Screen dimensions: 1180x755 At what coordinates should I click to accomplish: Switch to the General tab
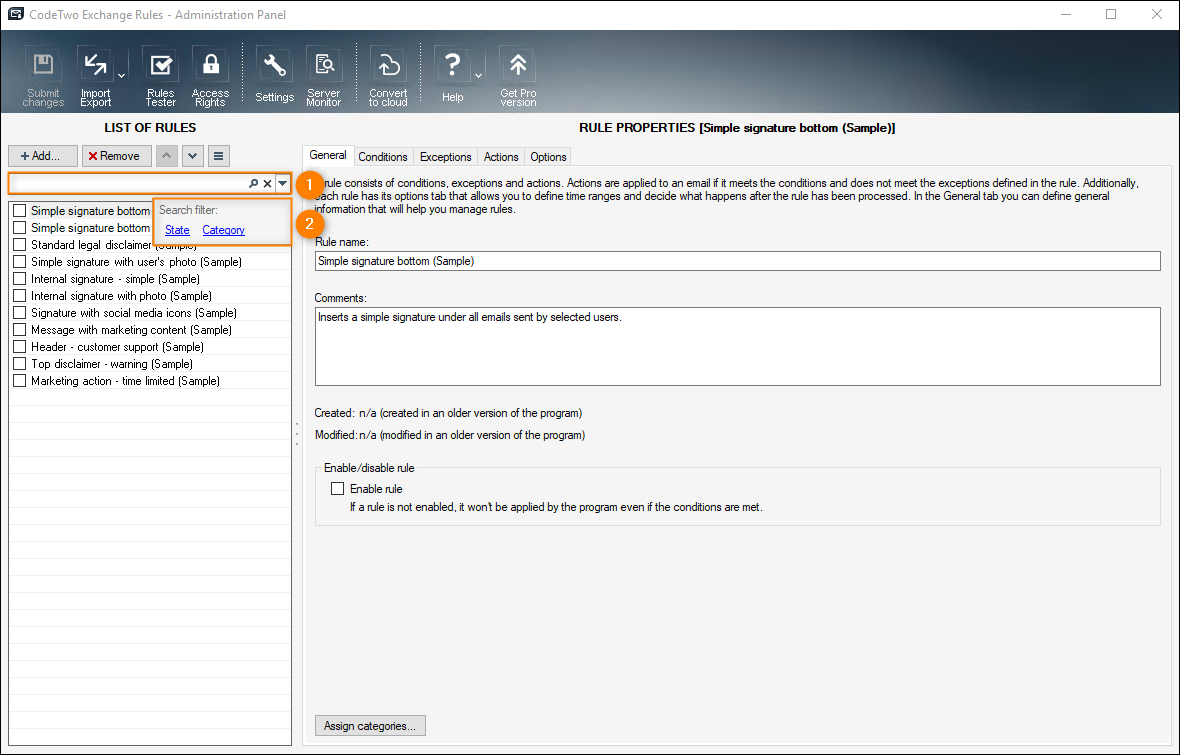pos(328,155)
